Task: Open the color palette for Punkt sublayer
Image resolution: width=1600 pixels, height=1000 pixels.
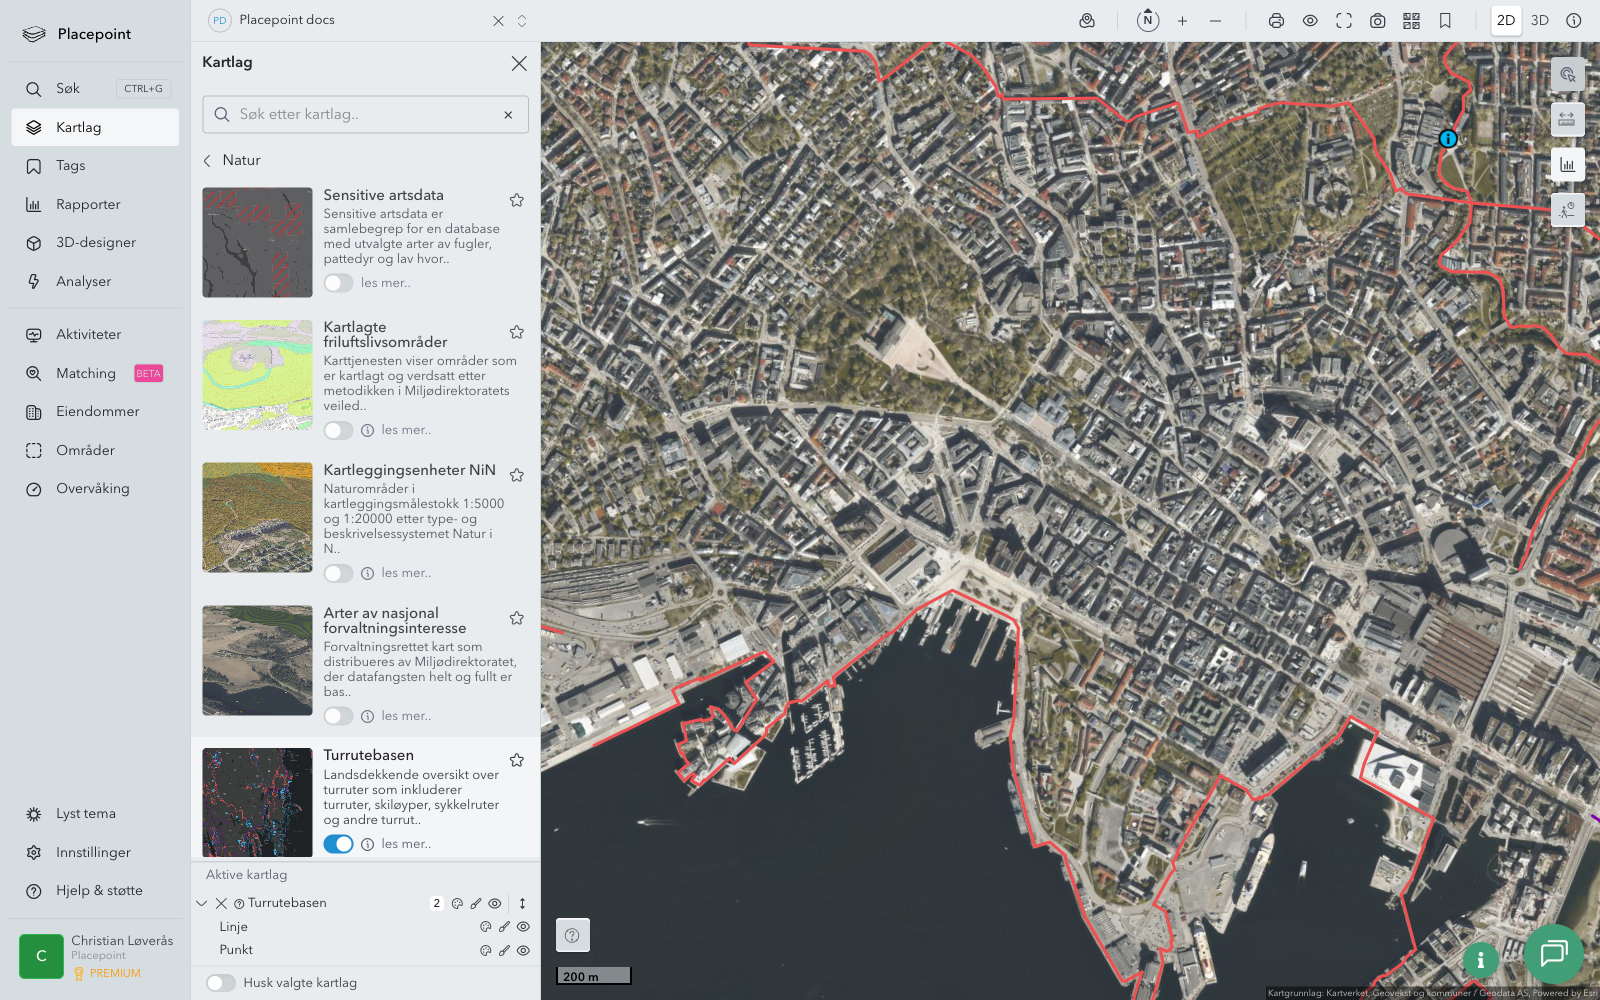Action: (486, 951)
